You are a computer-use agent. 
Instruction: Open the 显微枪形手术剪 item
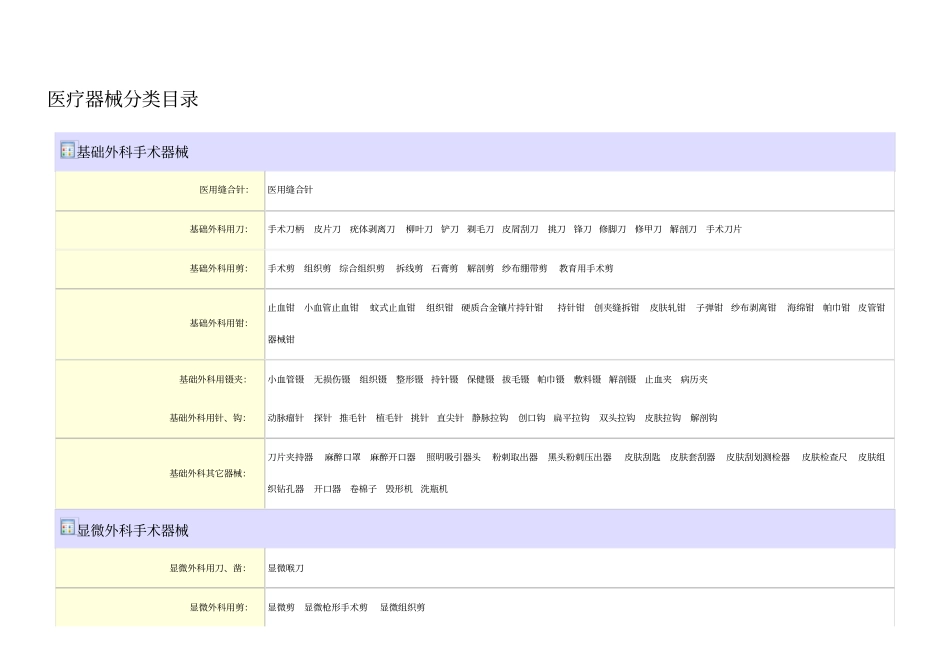(336, 607)
